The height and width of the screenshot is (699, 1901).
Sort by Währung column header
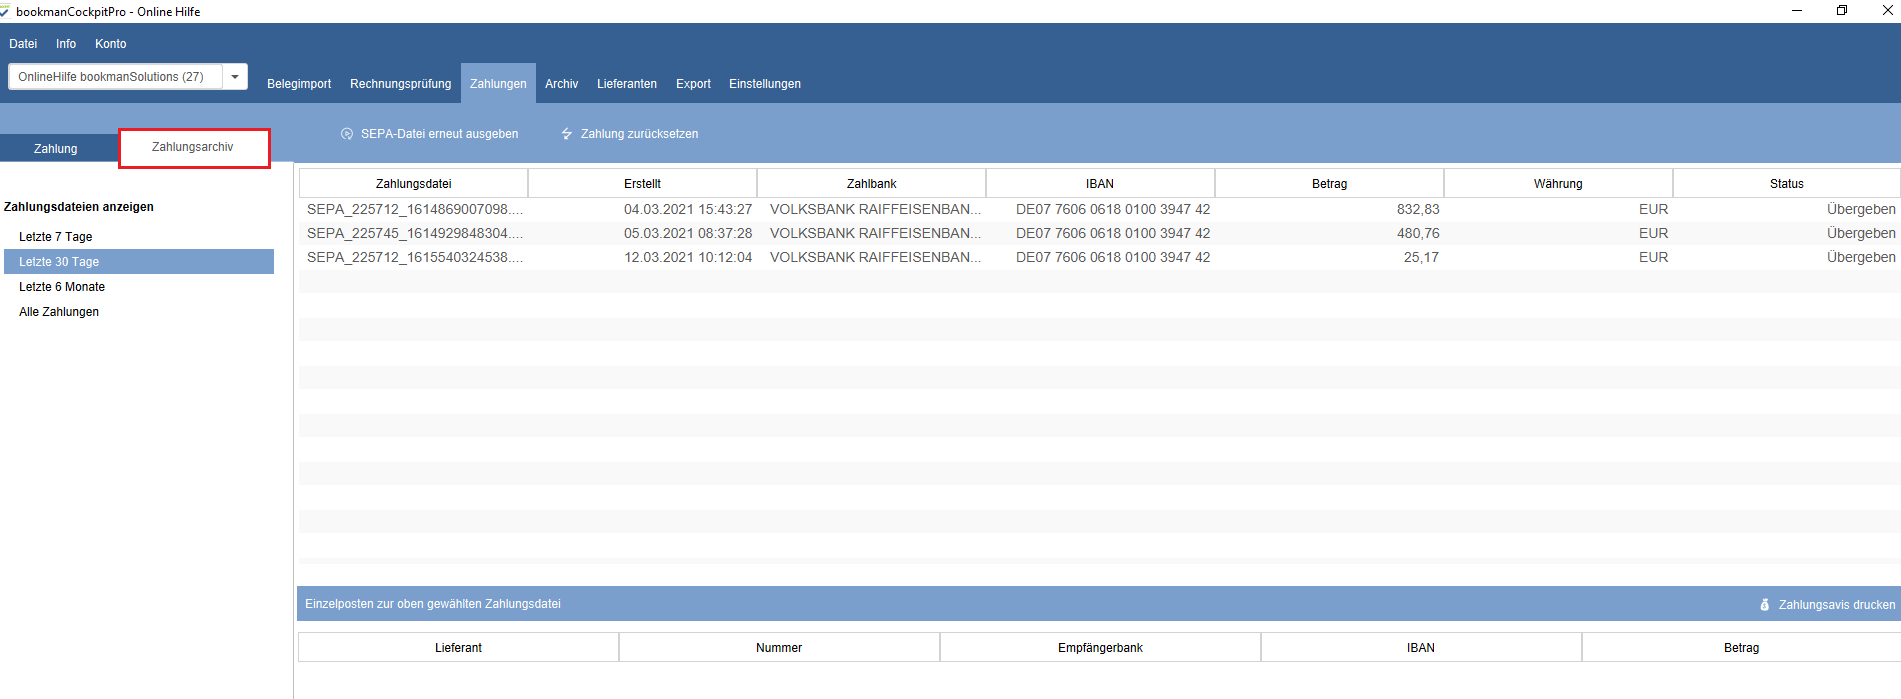pyautogui.click(x=1558, y=184)
